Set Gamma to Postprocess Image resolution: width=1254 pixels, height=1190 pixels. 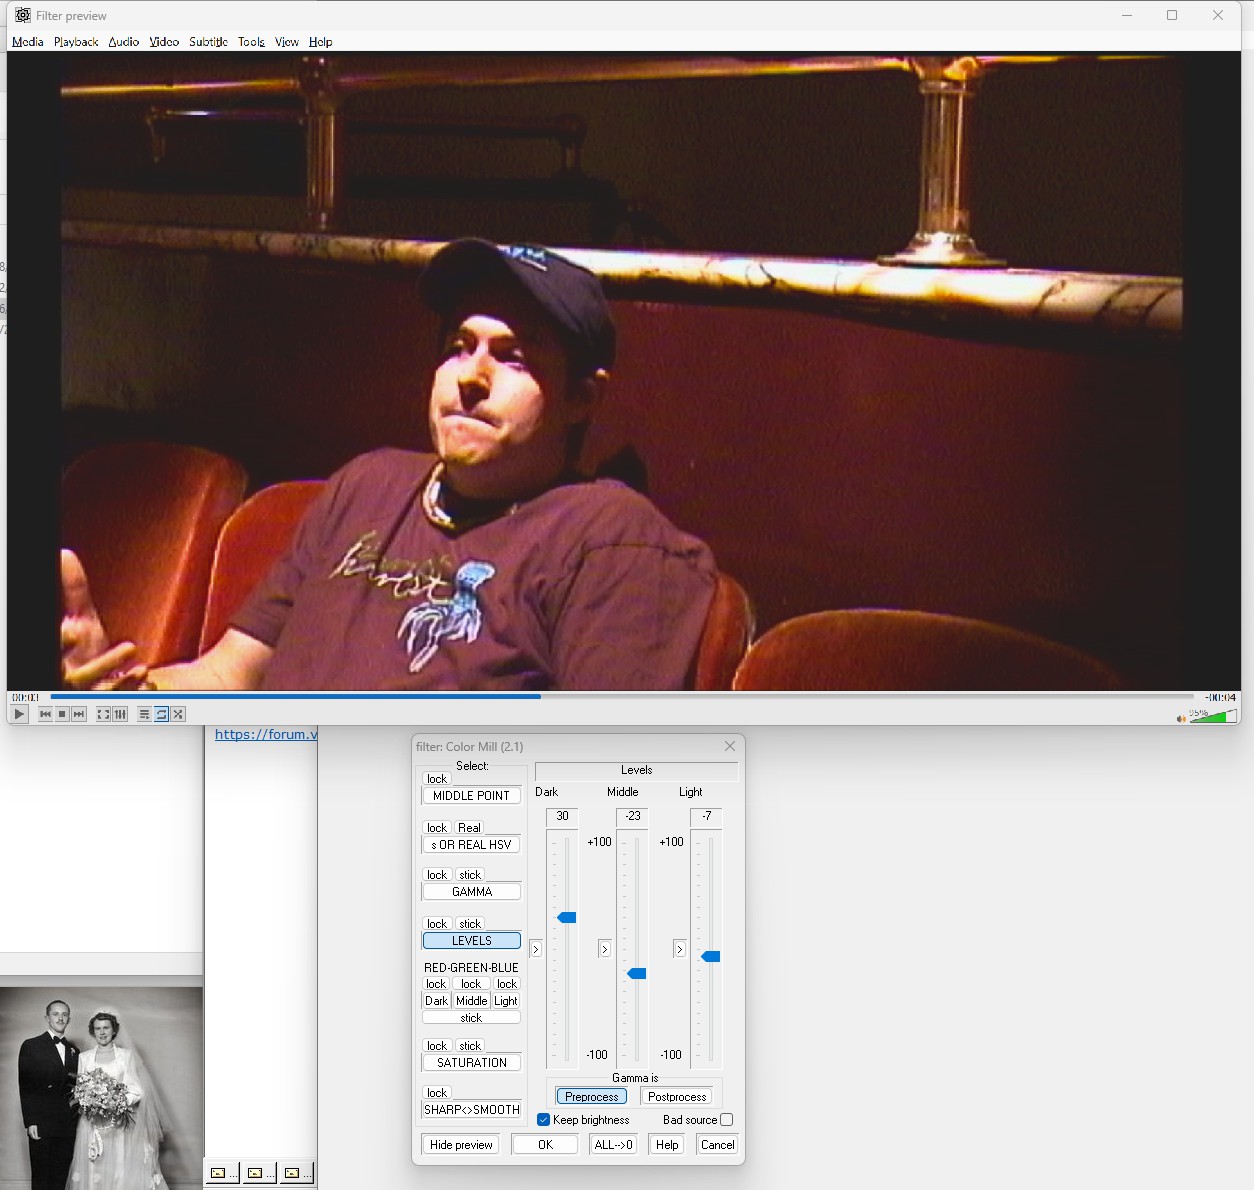click(677, 1097)
